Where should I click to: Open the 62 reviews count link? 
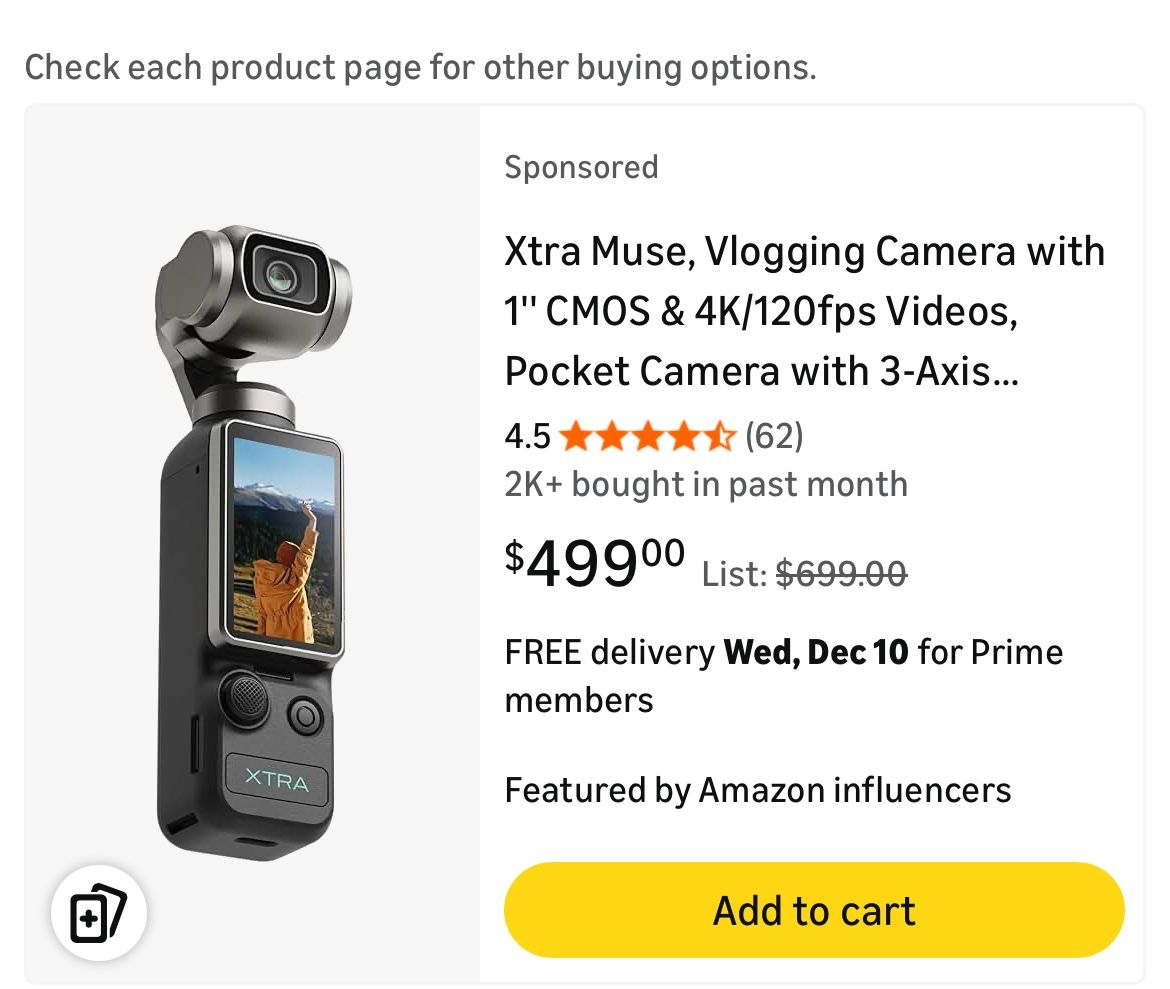tap(774, 436)
